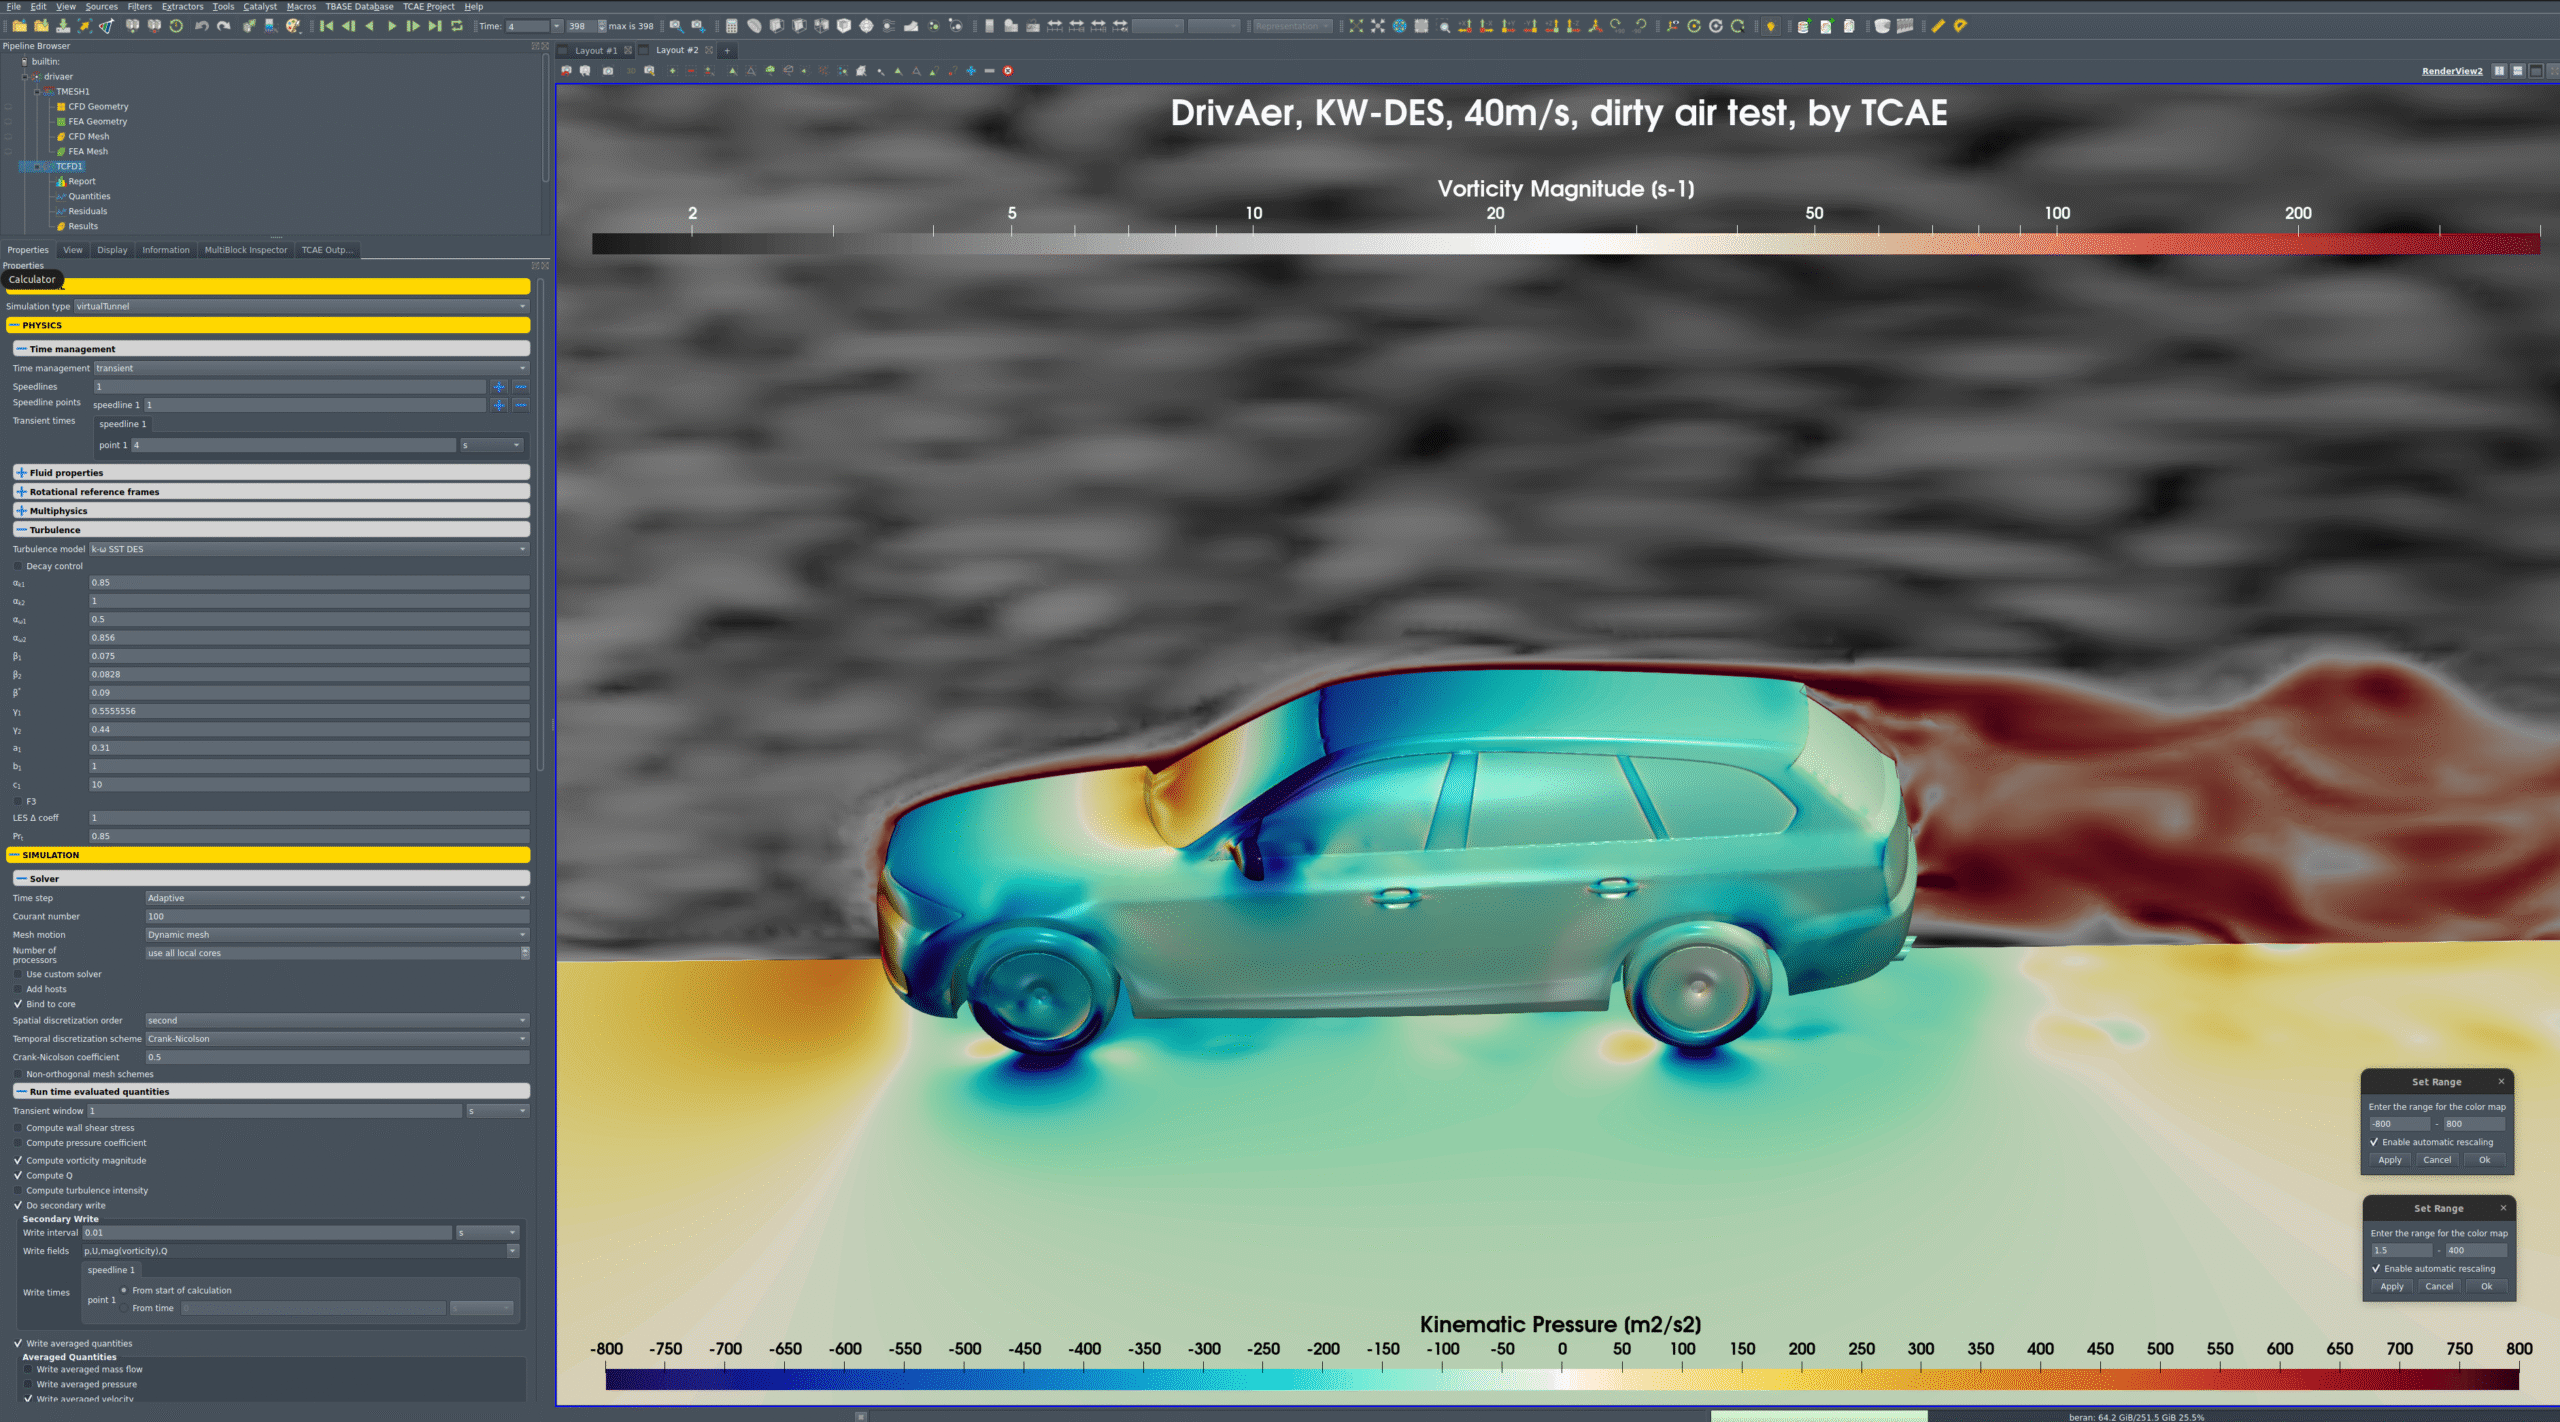2560x1422 pixels.
Task: Click Cancel in the 1.5 to 400 Set Range dialog
Action: [2438, 1287]
